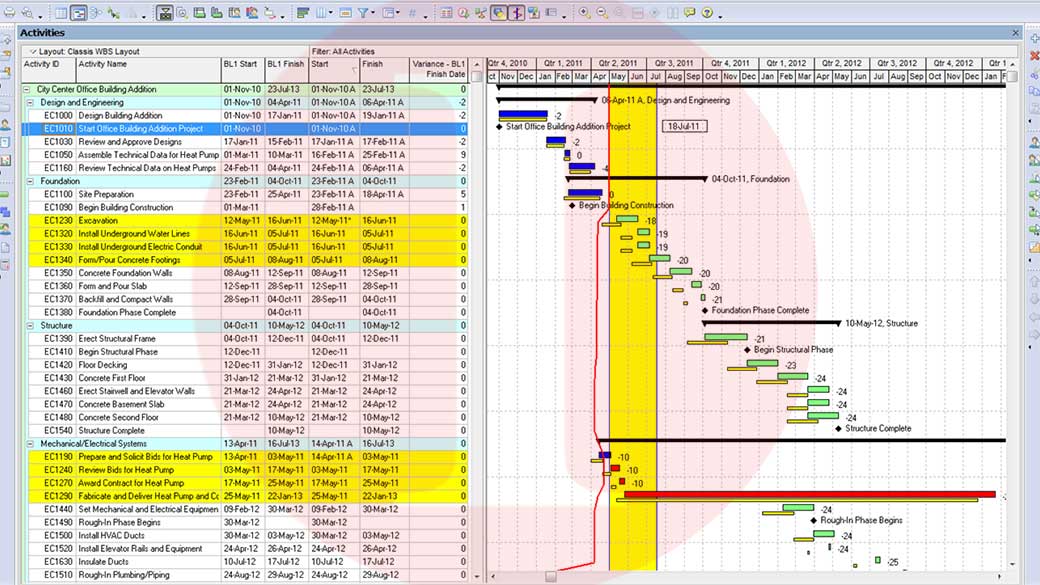
Task: Toggle the Progress Line button
Action: pyautogui.click(x=516, y=13)
